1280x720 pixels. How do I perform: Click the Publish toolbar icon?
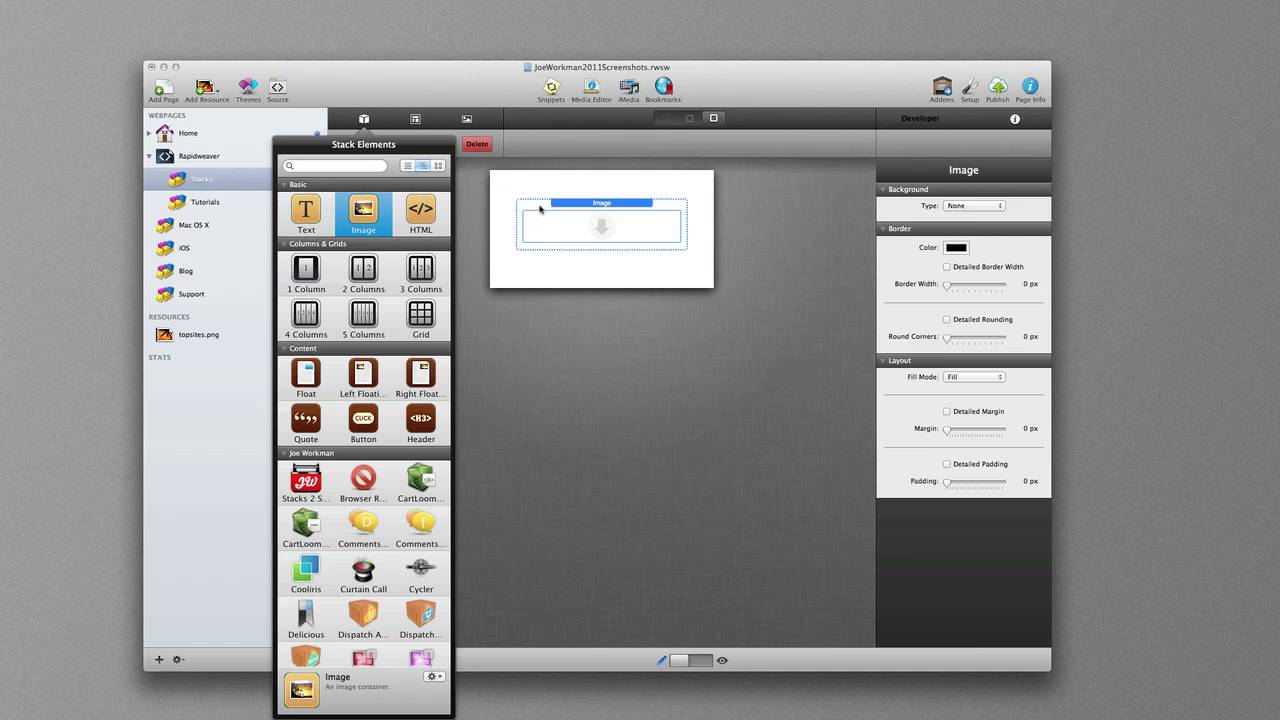[x=998, y=88]
